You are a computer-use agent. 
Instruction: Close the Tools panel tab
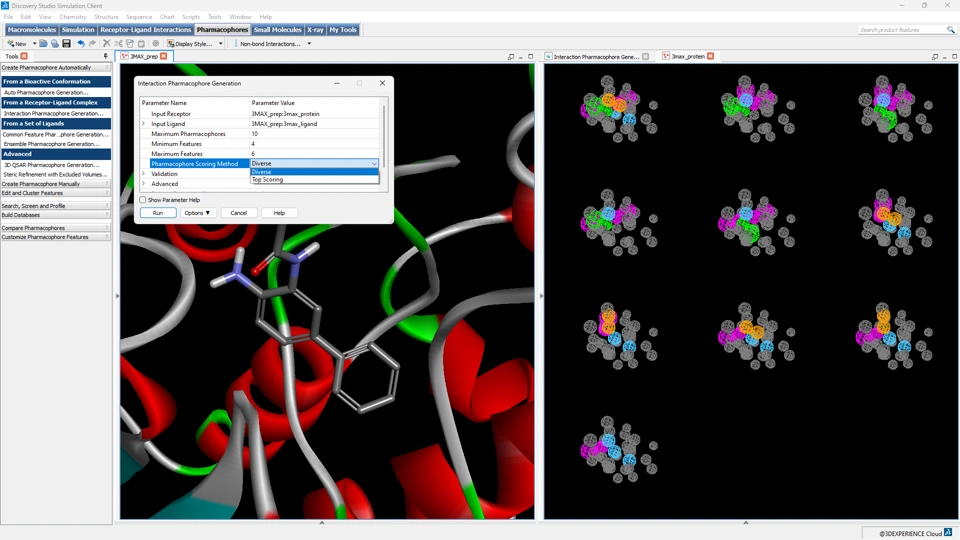click(x=24, y=56)
